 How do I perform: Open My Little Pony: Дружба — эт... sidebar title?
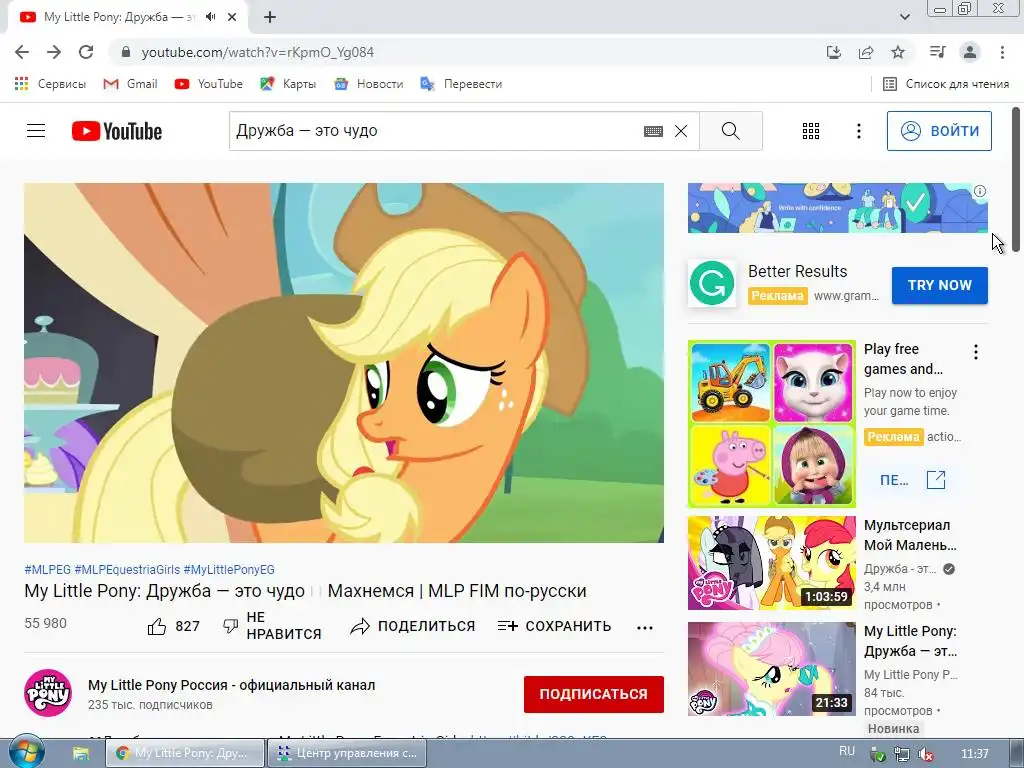click(x=910, y=641)
